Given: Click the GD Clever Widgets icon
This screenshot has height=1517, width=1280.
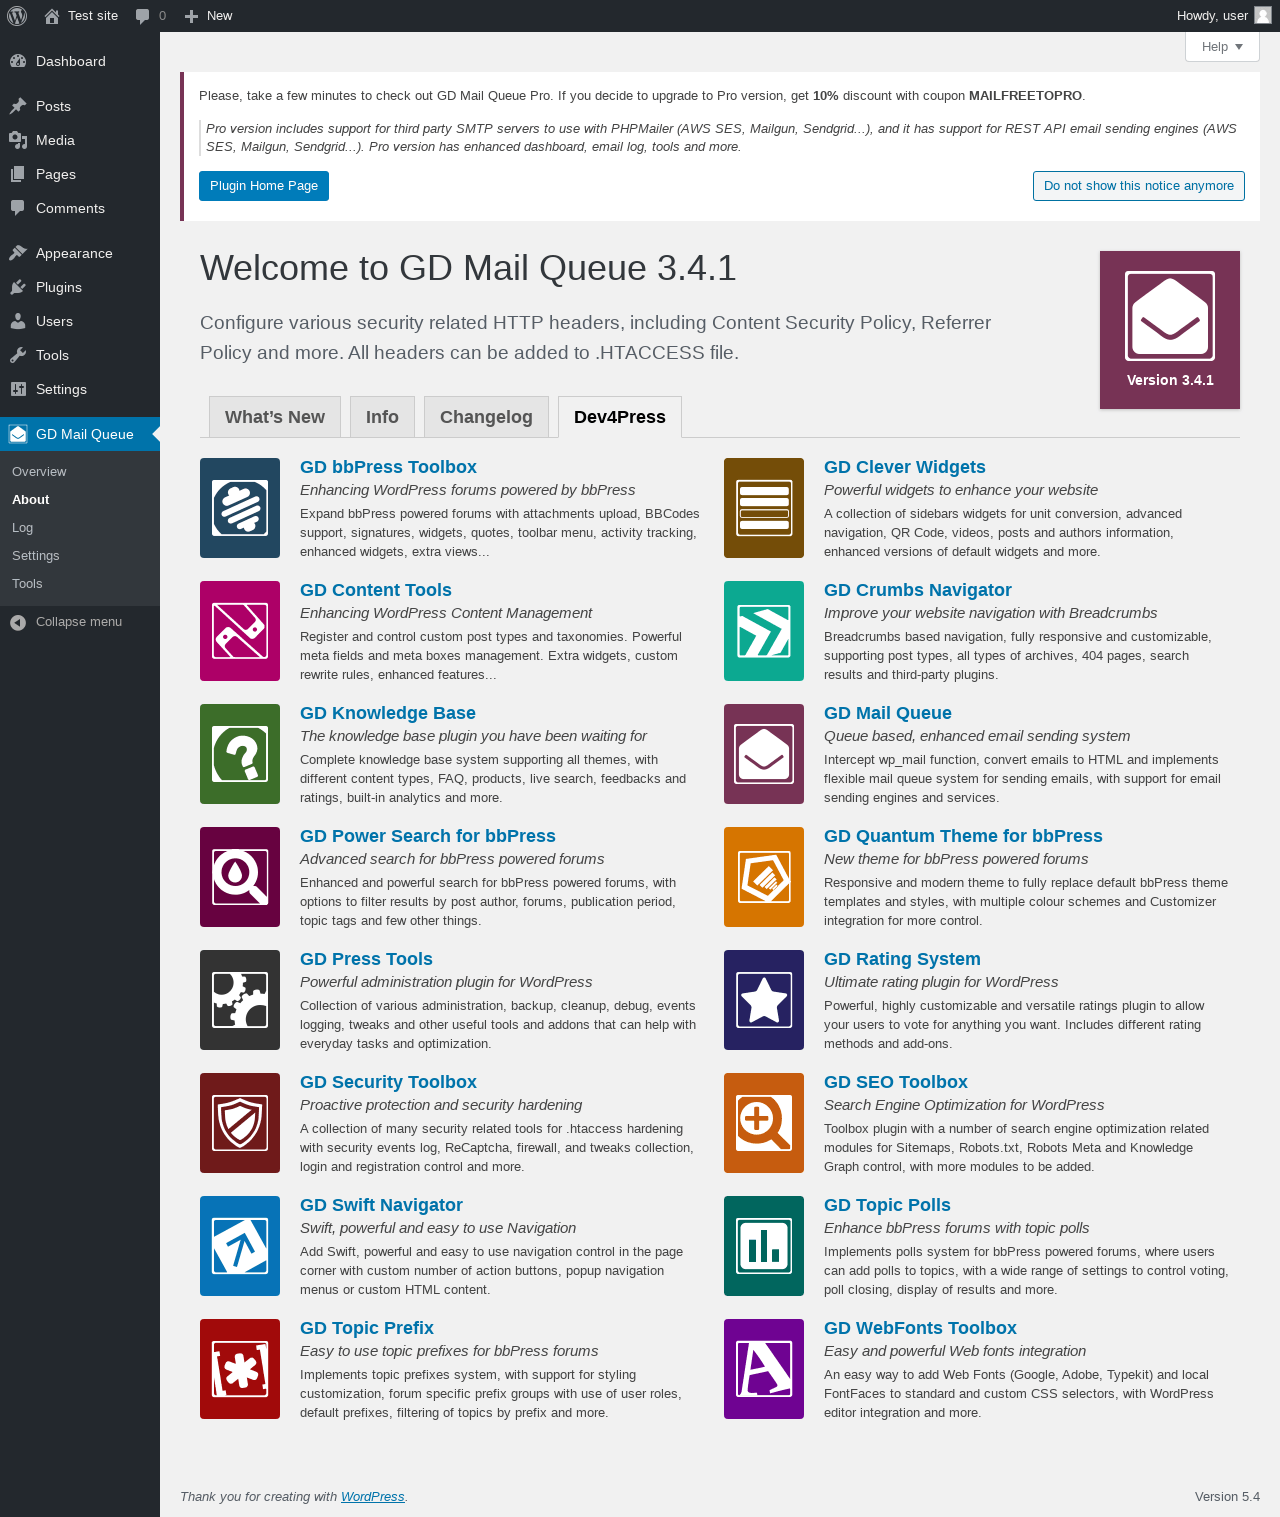Looking at the screenshot, I should click(x=764, y=508).
